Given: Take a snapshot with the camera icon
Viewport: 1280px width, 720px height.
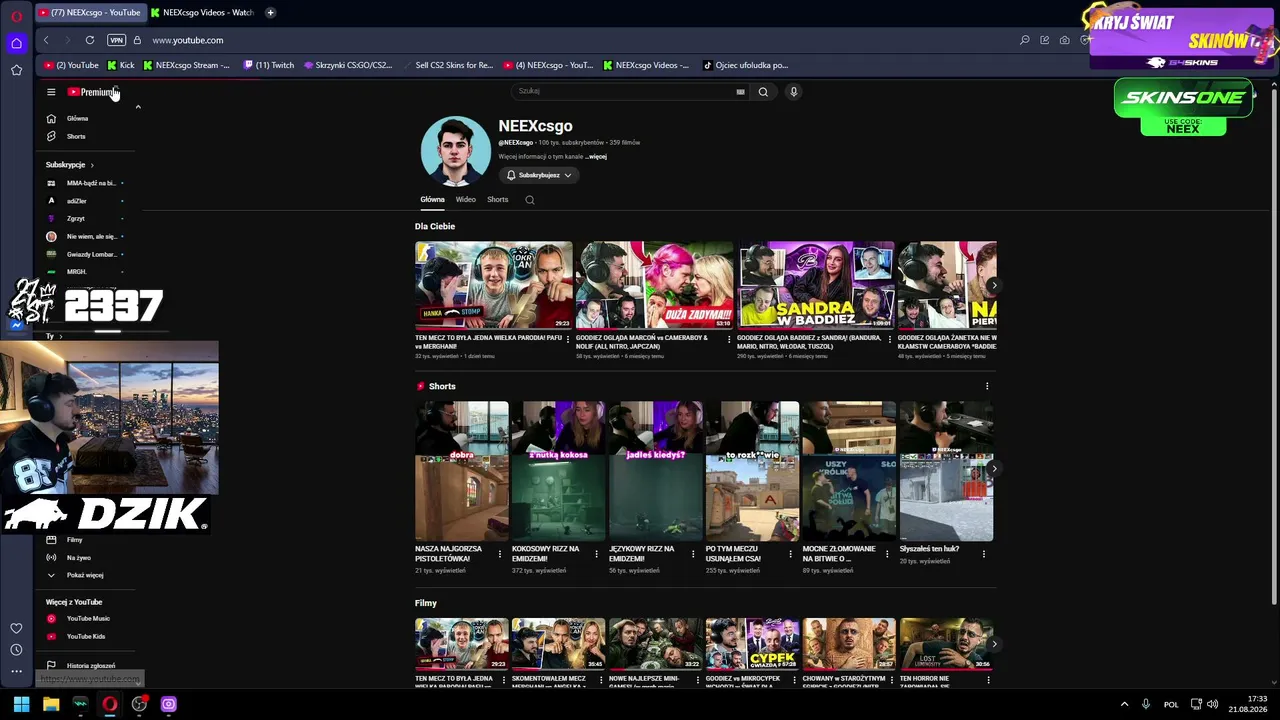Looking at the screenshot, I should pos(1065,40).
